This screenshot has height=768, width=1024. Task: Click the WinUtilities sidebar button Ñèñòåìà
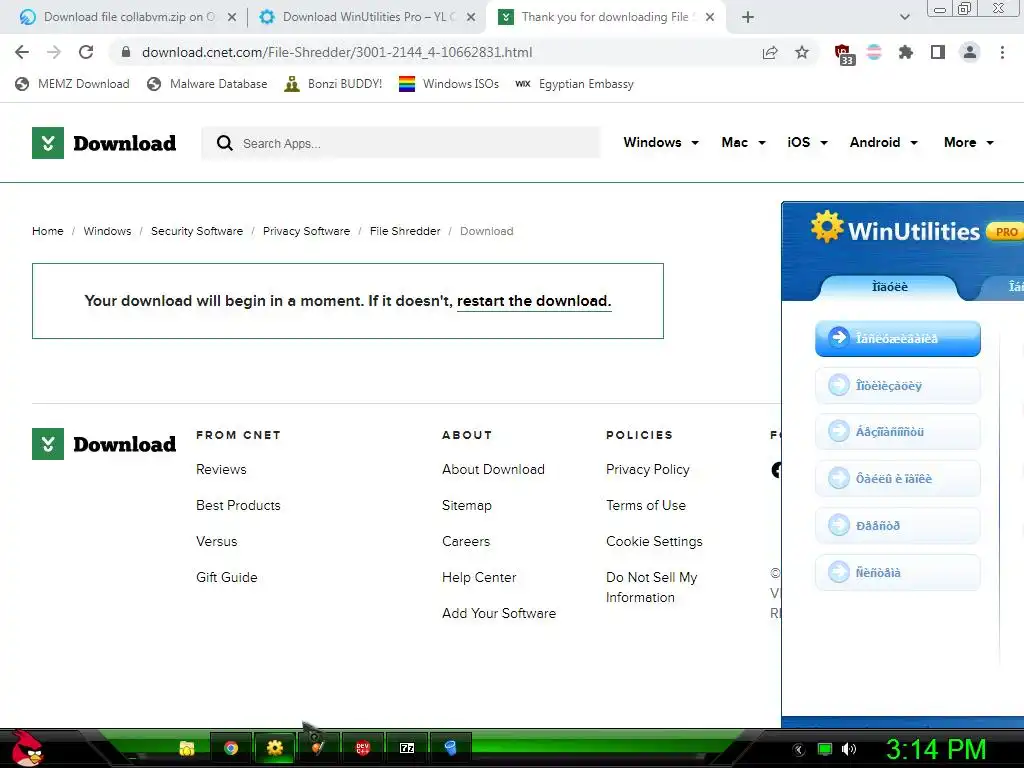(897, 573)
